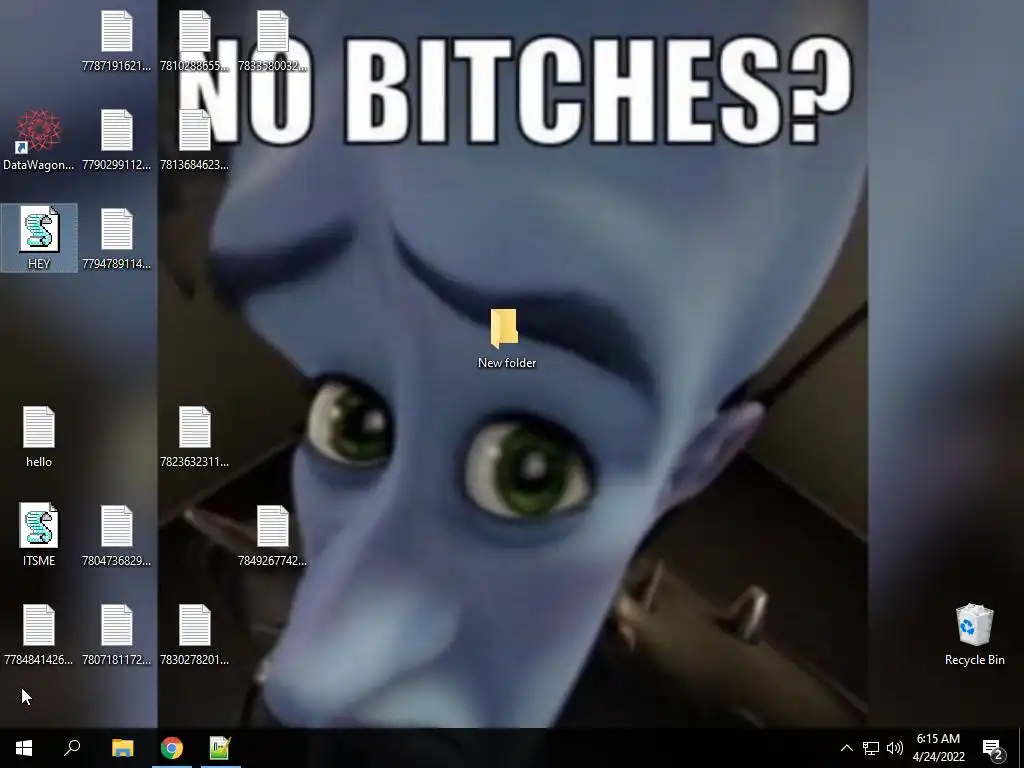This screenshot has width=1024, height=768.
Task: Select the 7833580032... file icon
Action: (x=273, y=31)
